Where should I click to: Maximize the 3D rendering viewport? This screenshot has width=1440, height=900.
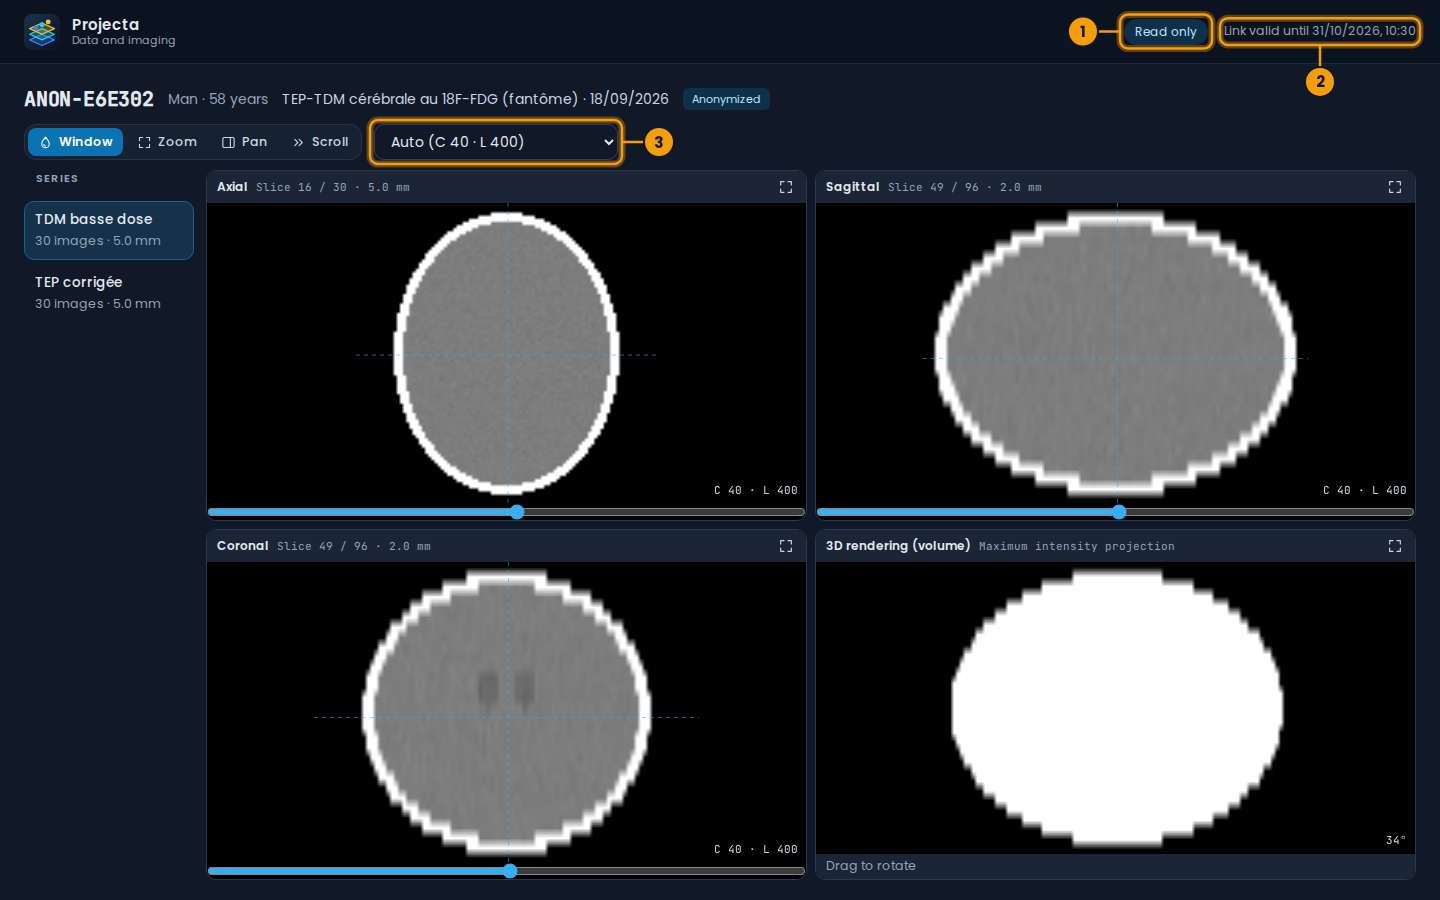point(1395,546)
